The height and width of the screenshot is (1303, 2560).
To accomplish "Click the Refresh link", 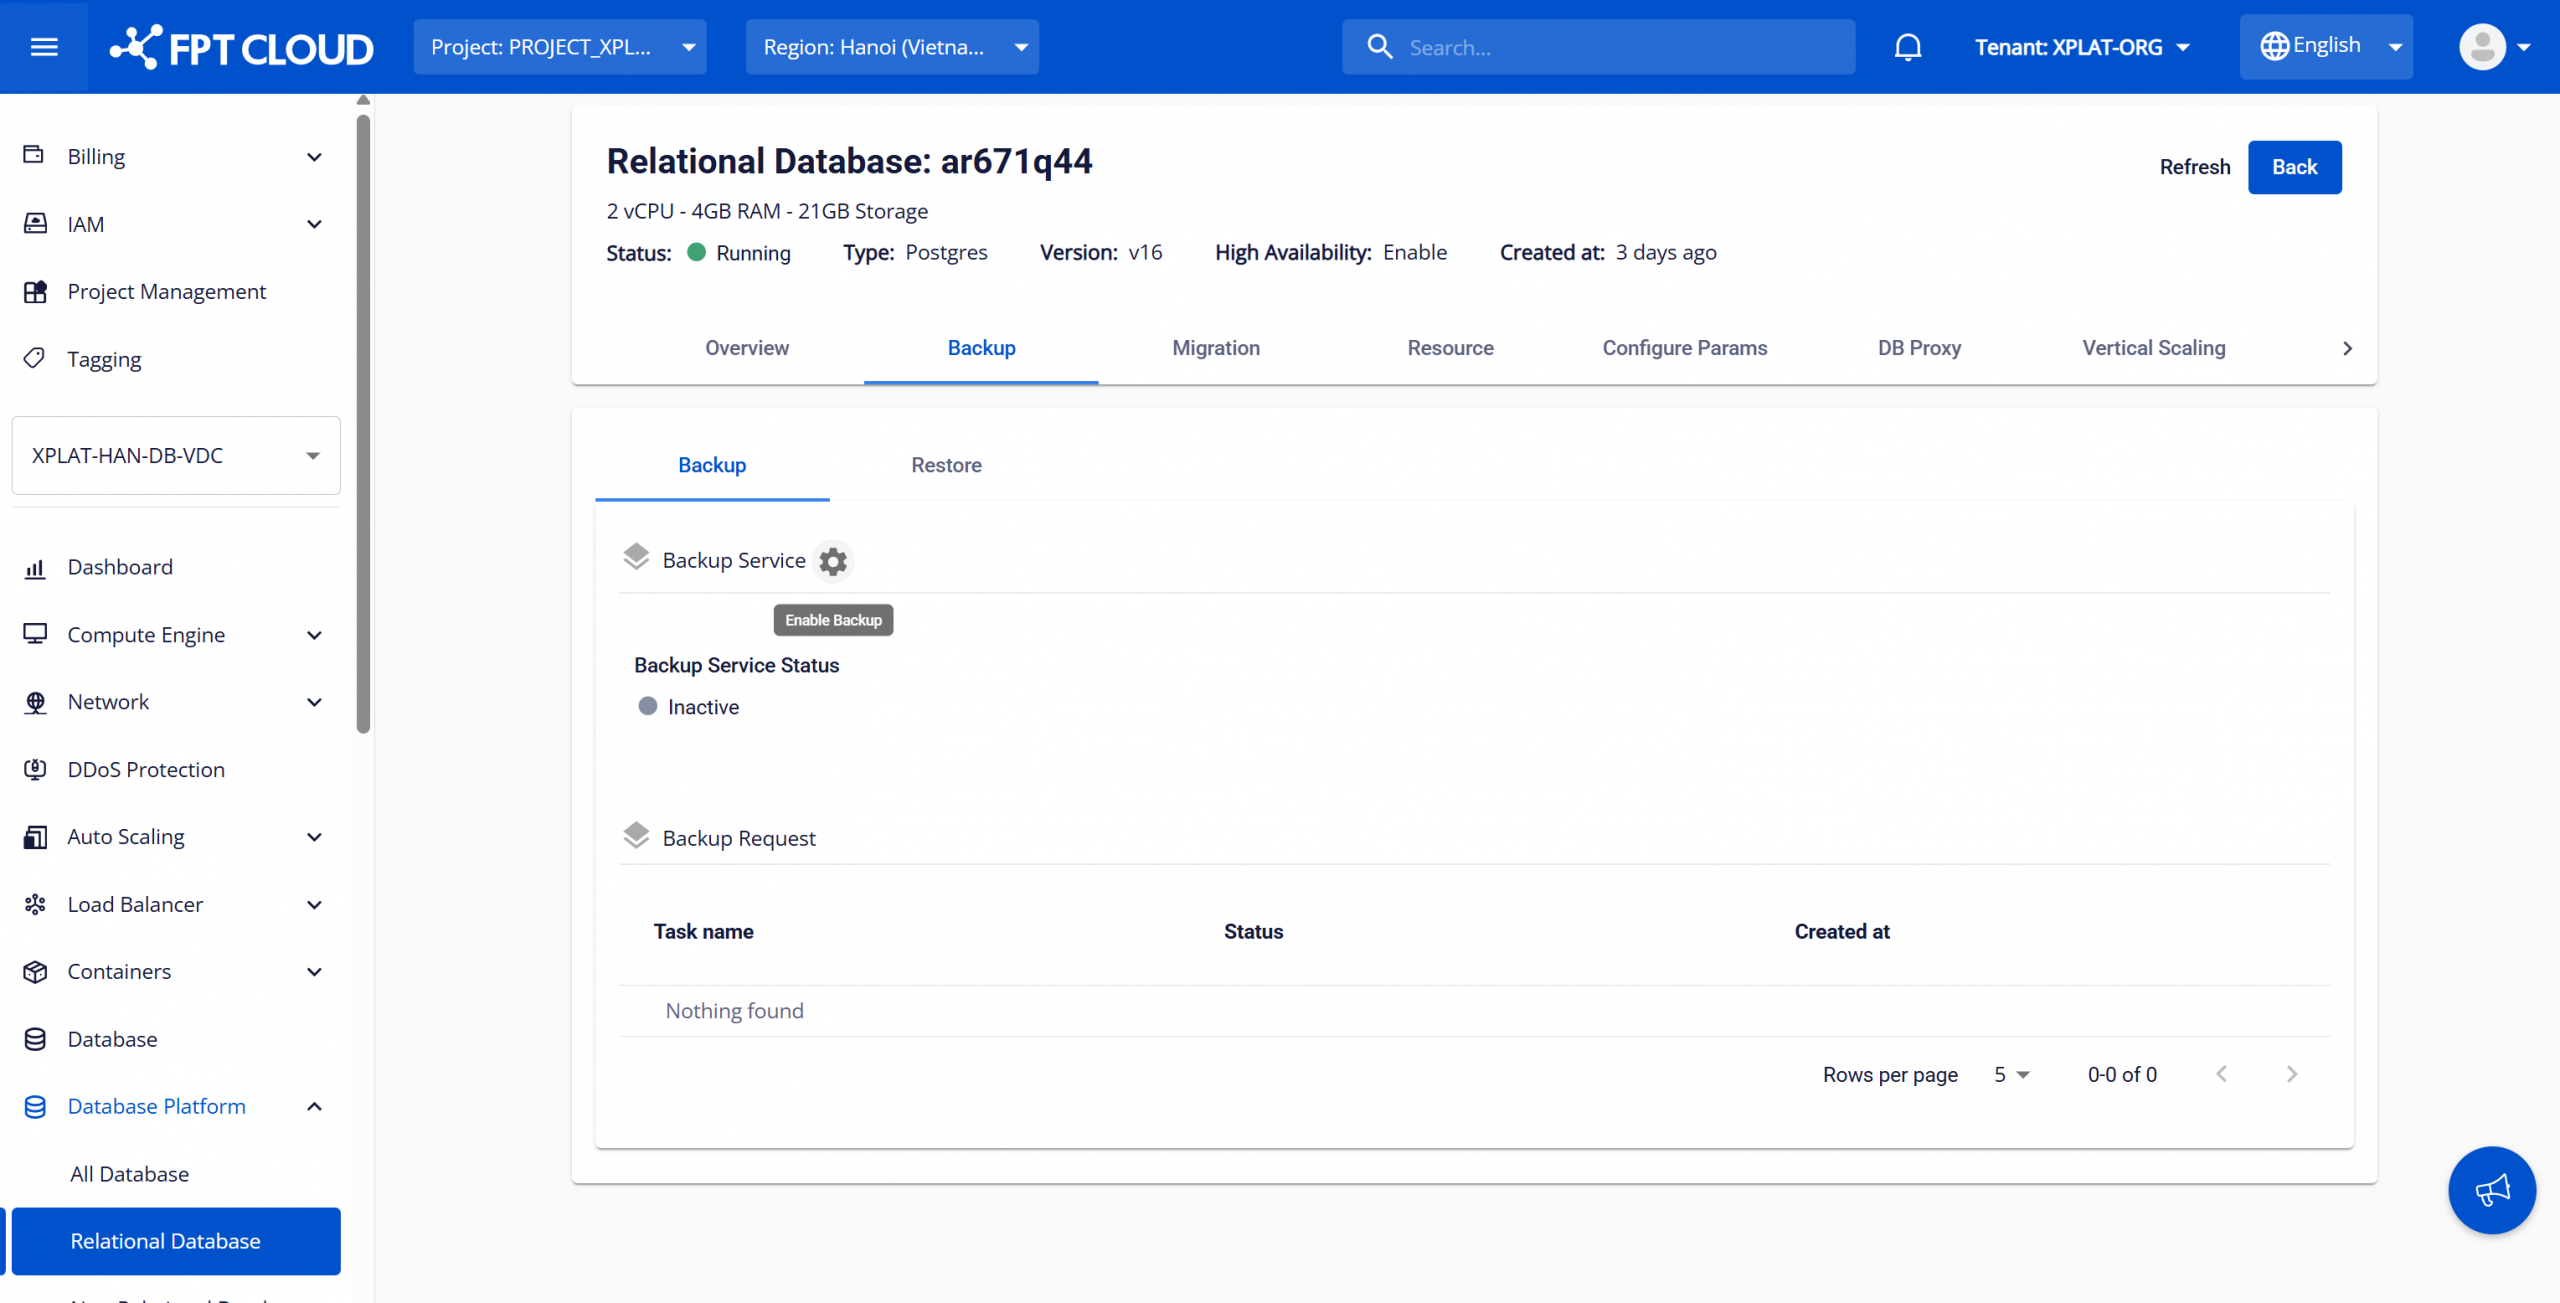I will (2194, 167).
